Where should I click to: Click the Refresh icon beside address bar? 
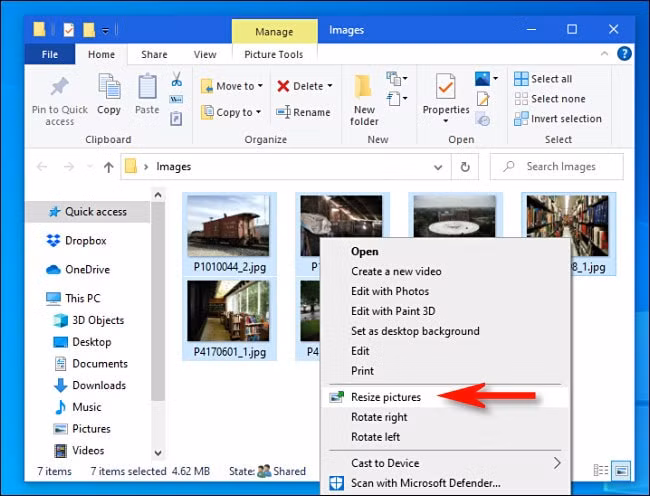click(x=465, y=167)
